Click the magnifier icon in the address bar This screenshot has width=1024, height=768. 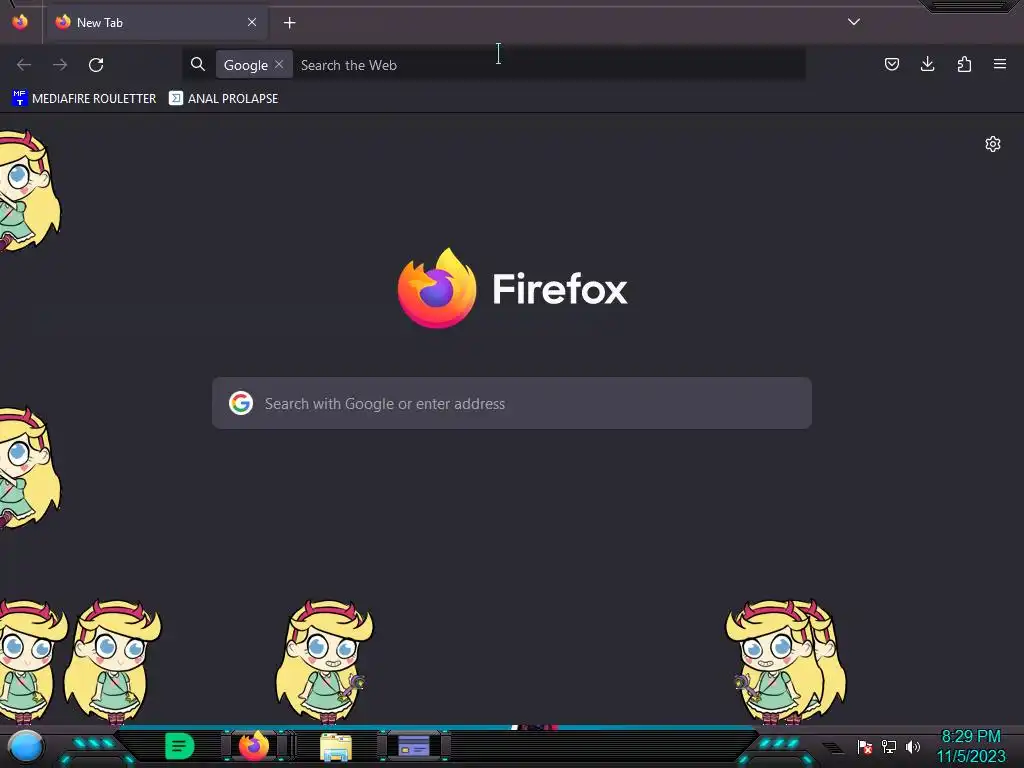[198, 64]
